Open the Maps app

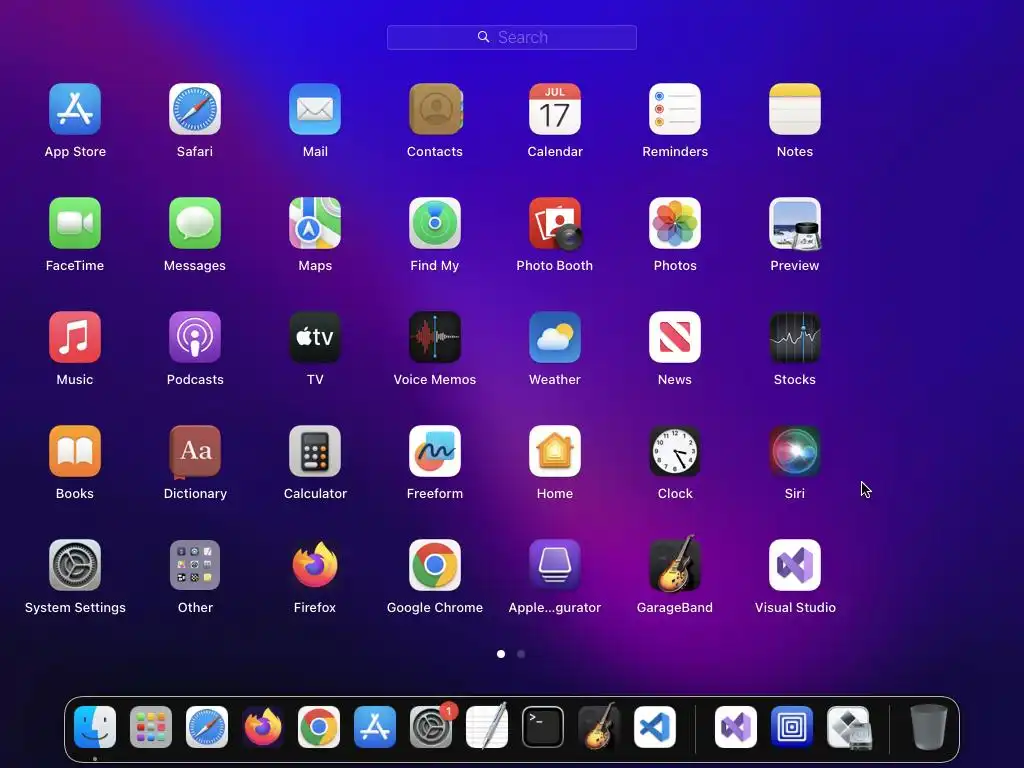[315, 223]
